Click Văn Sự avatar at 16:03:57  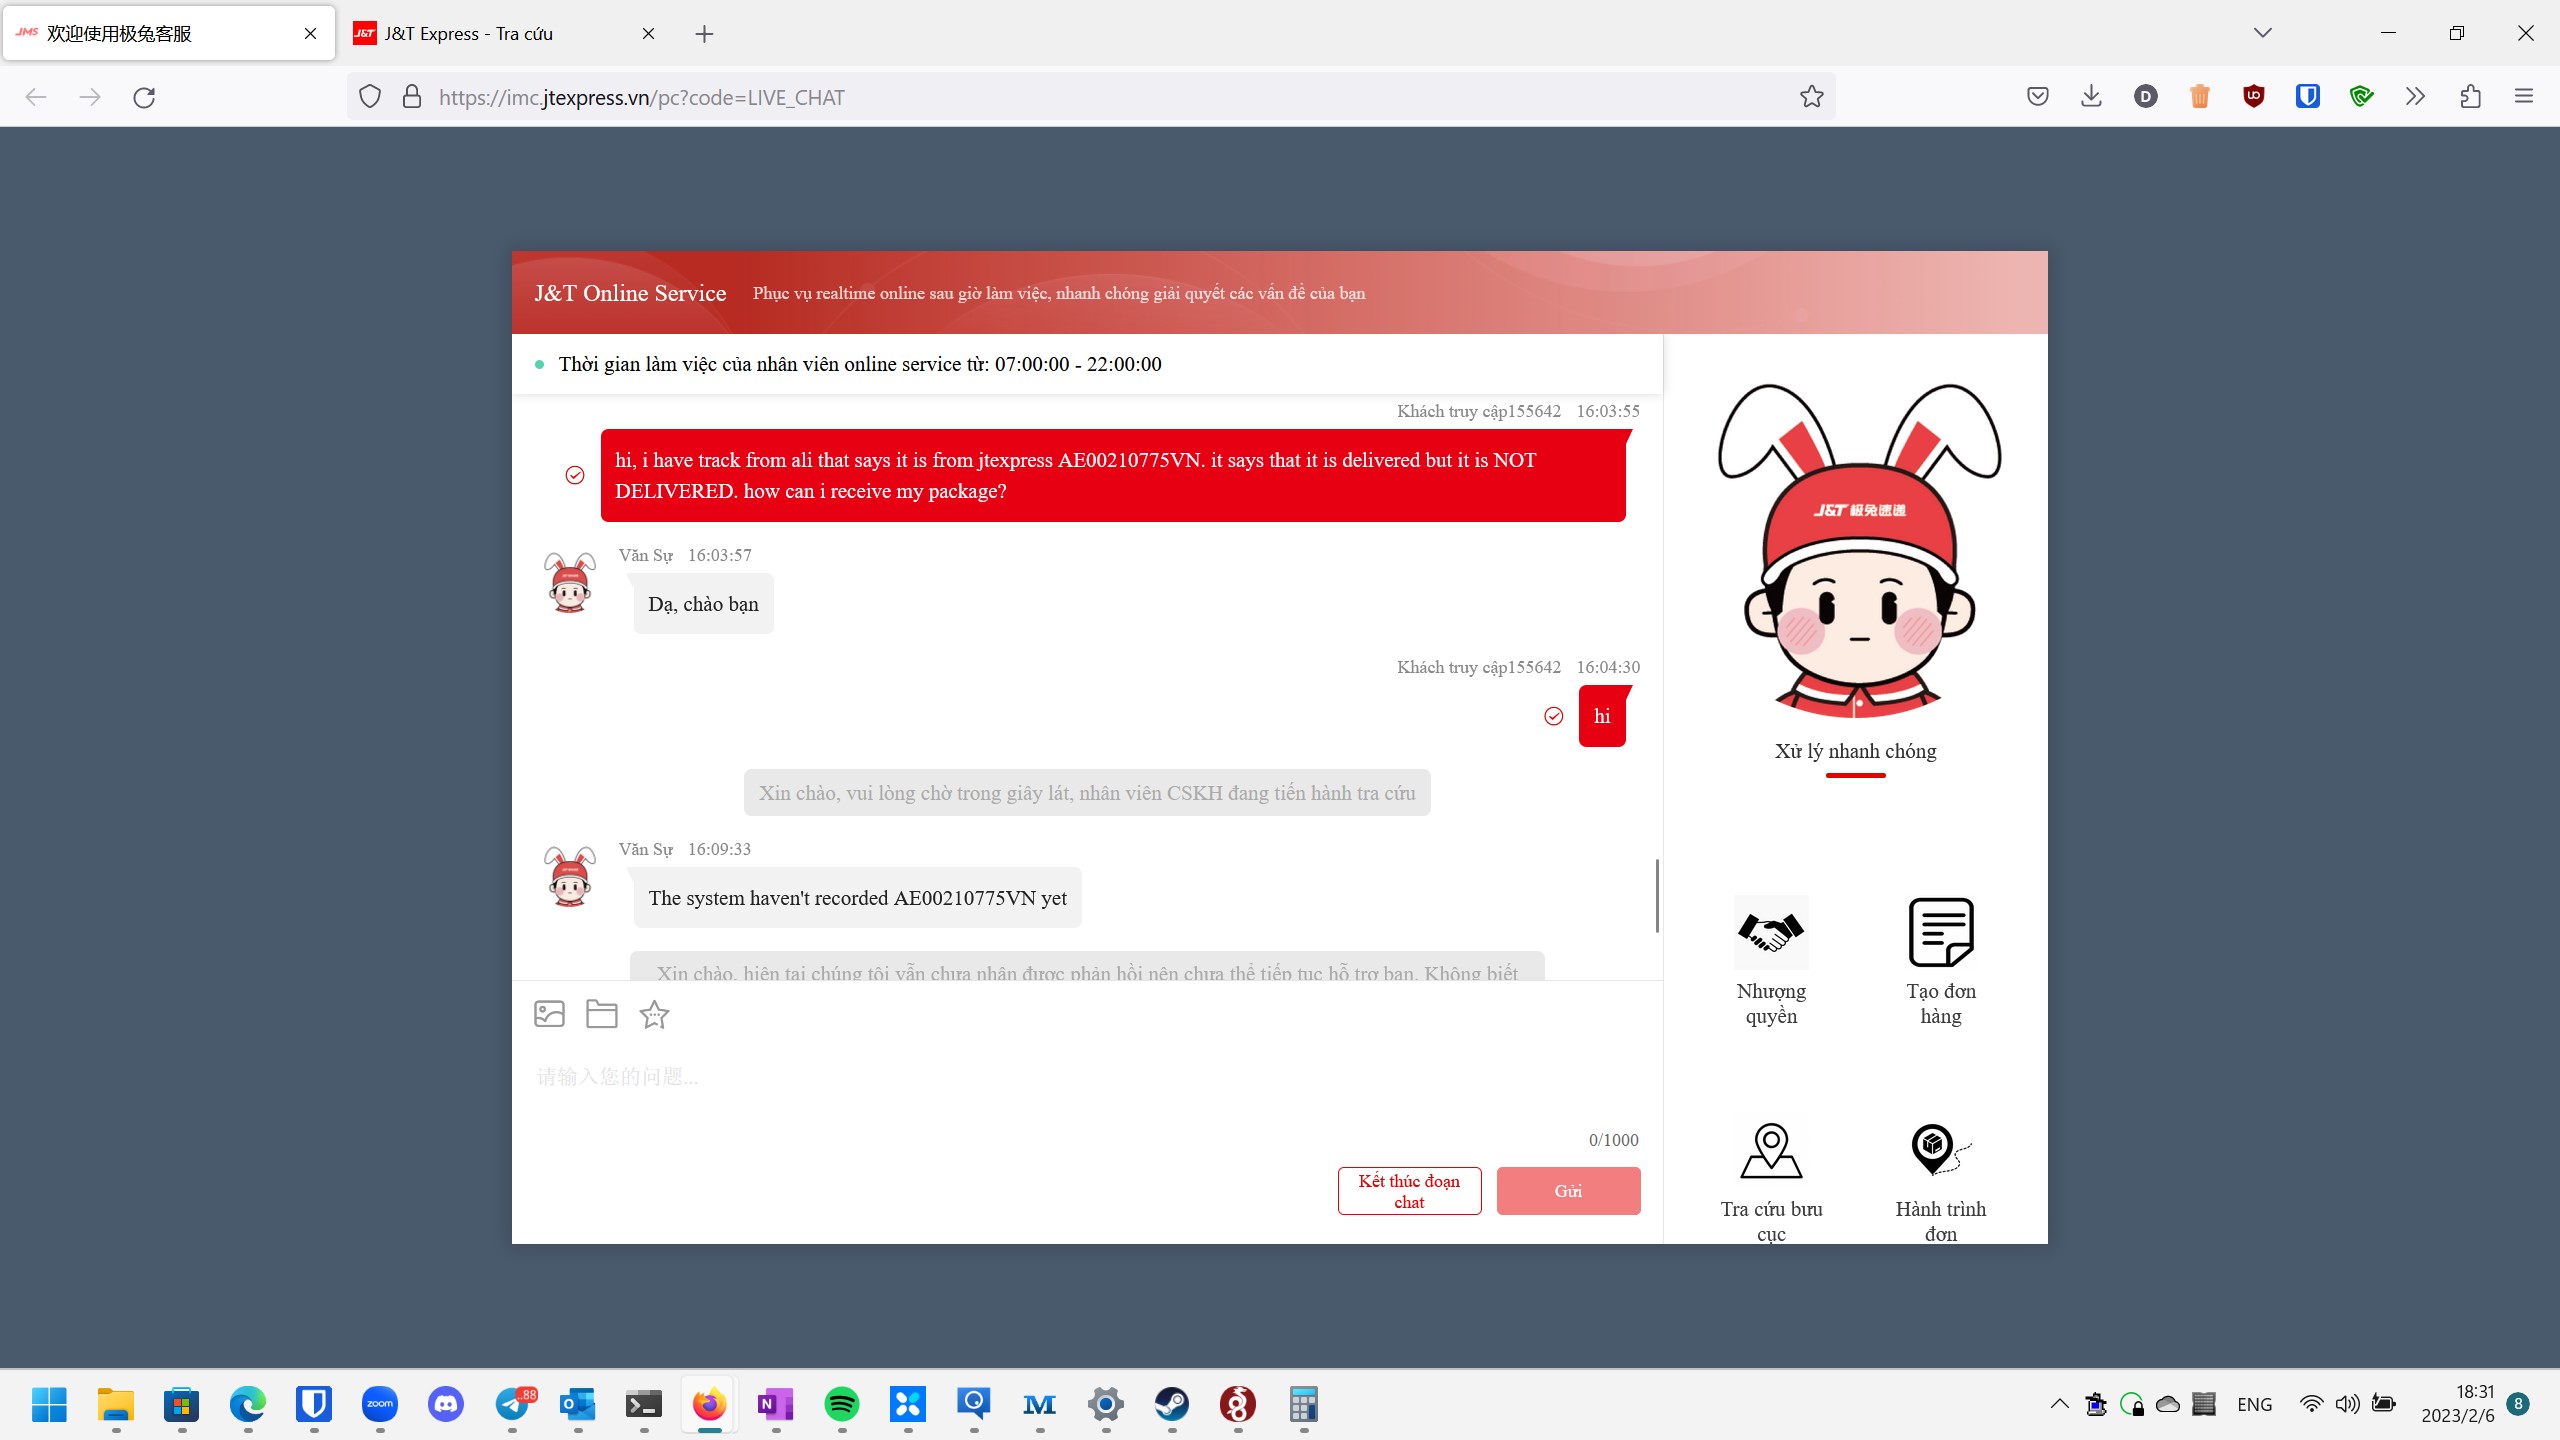tap(570, 582)
